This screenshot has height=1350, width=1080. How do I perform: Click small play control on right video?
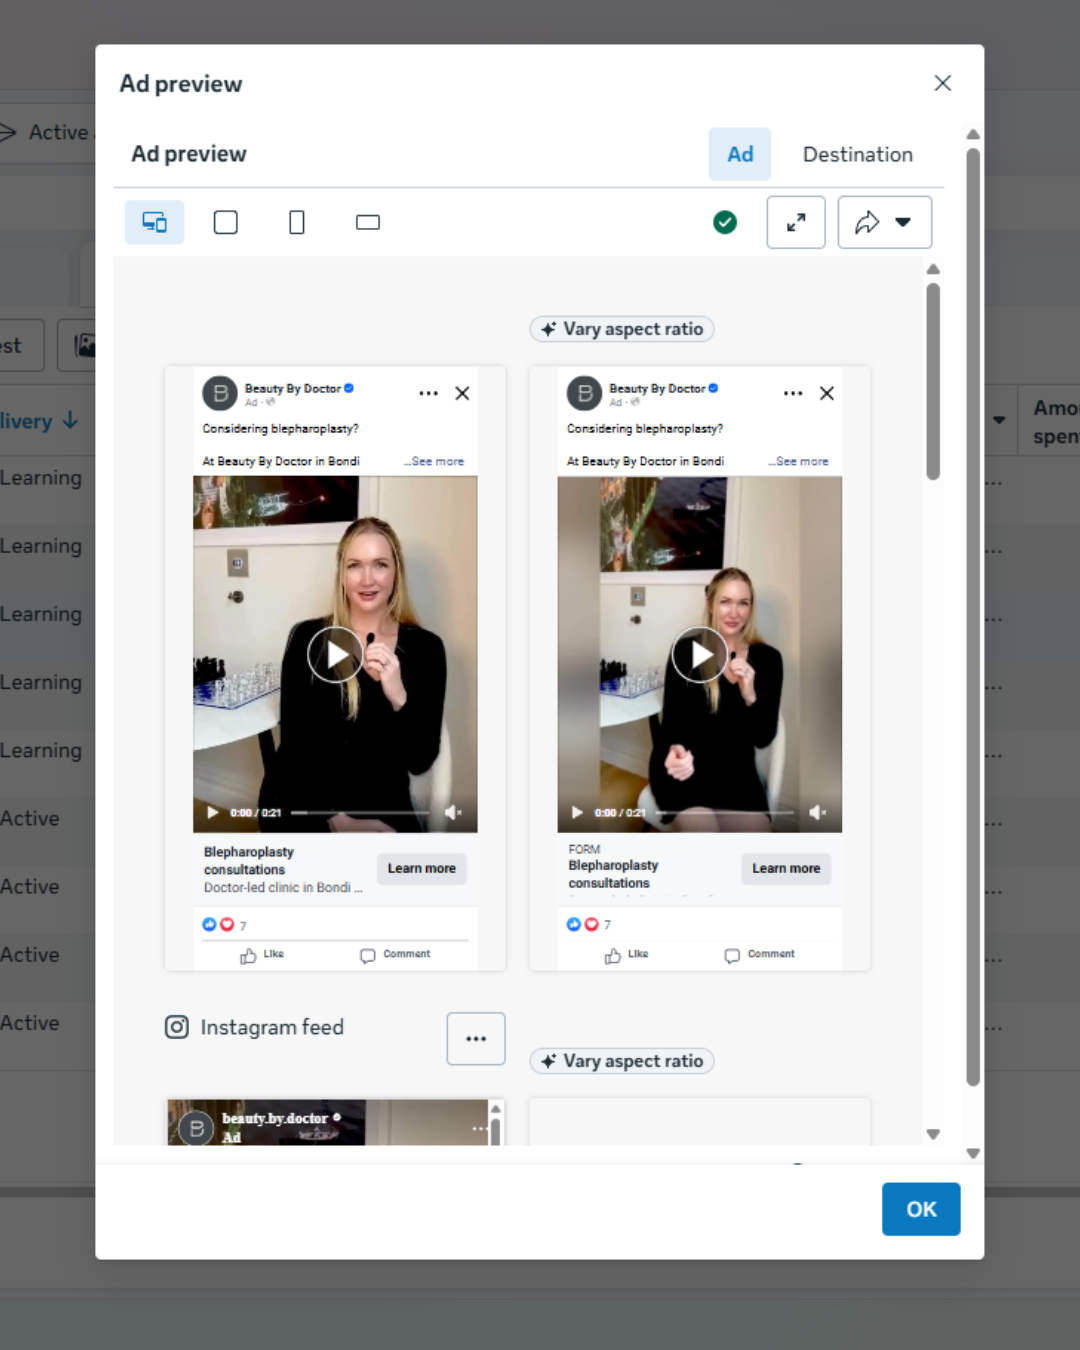point(577,812)
